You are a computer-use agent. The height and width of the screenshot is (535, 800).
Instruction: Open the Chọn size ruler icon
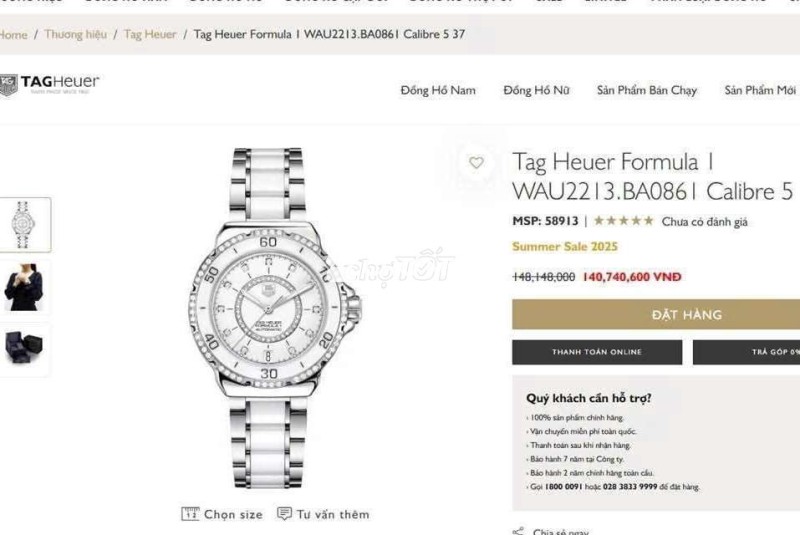(x=190, y=514)
